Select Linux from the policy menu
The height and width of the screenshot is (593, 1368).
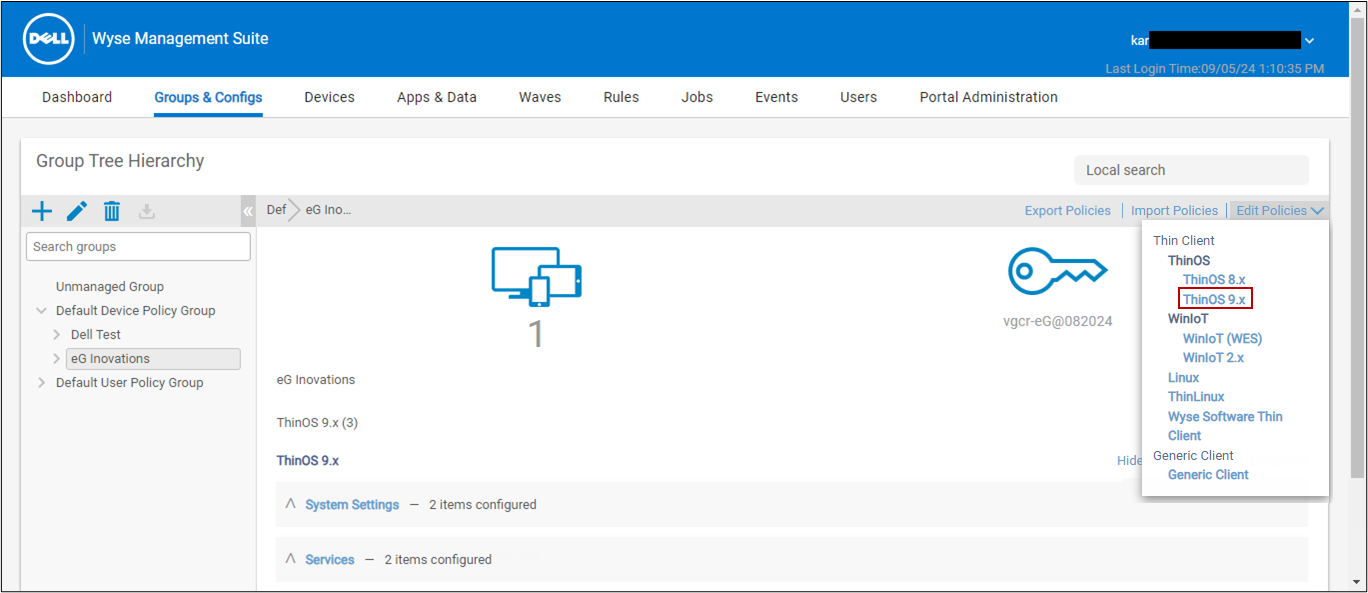pos(1184,378)
